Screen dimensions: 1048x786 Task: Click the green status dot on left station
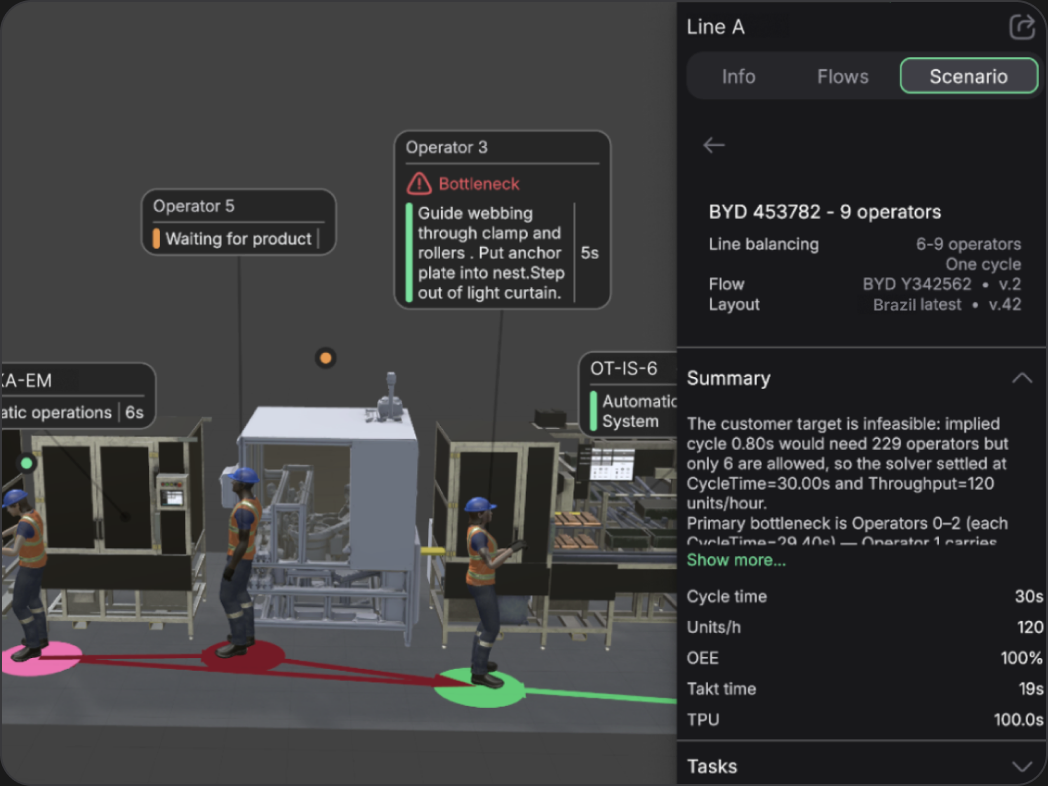(x=27, y=463)
